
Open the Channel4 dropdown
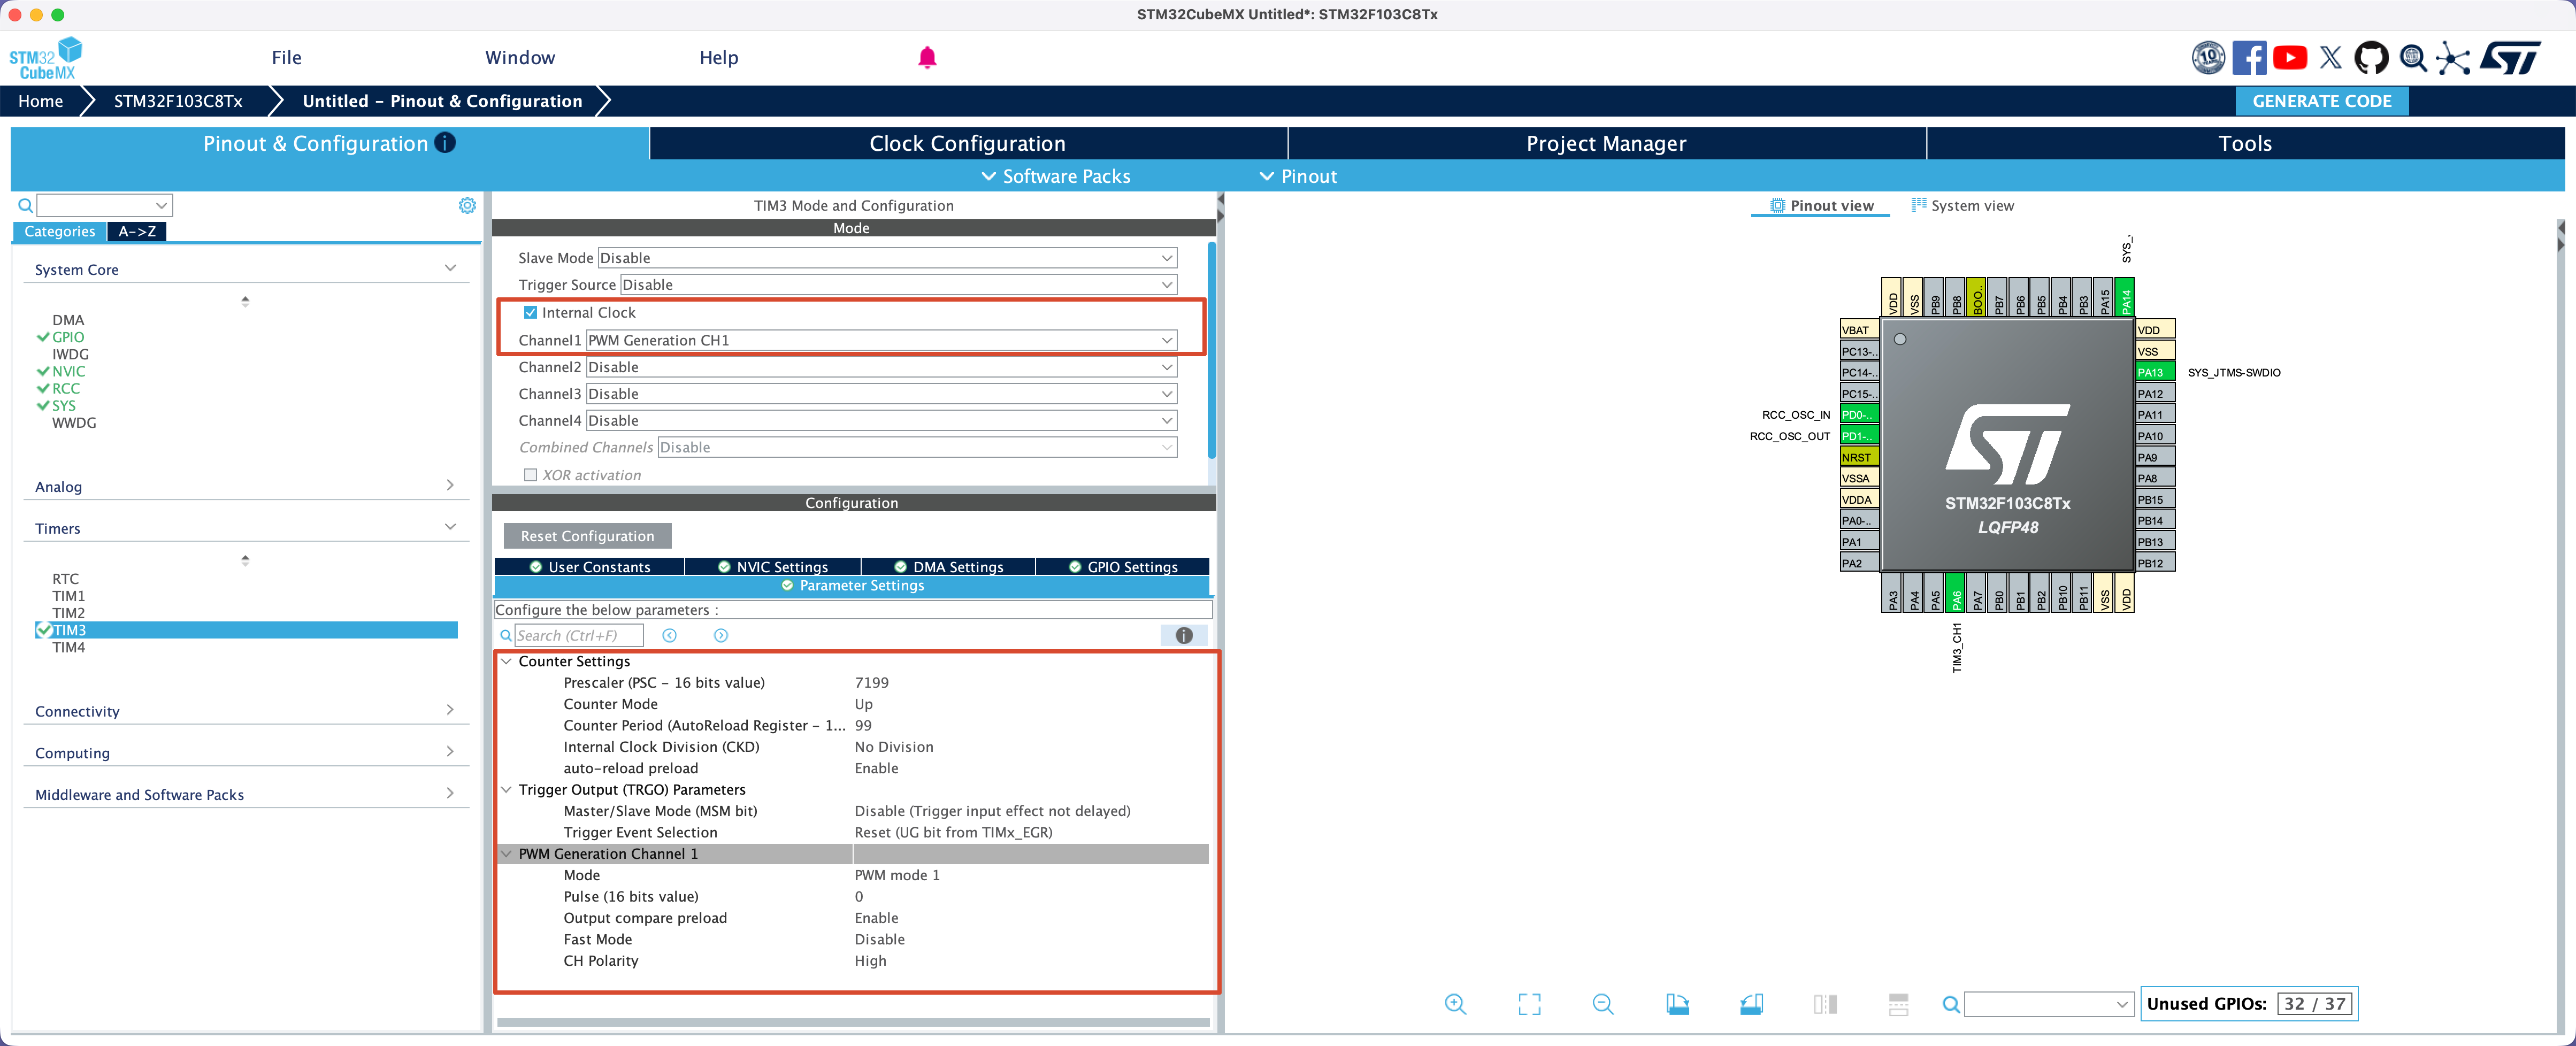[x=881, y=421]
